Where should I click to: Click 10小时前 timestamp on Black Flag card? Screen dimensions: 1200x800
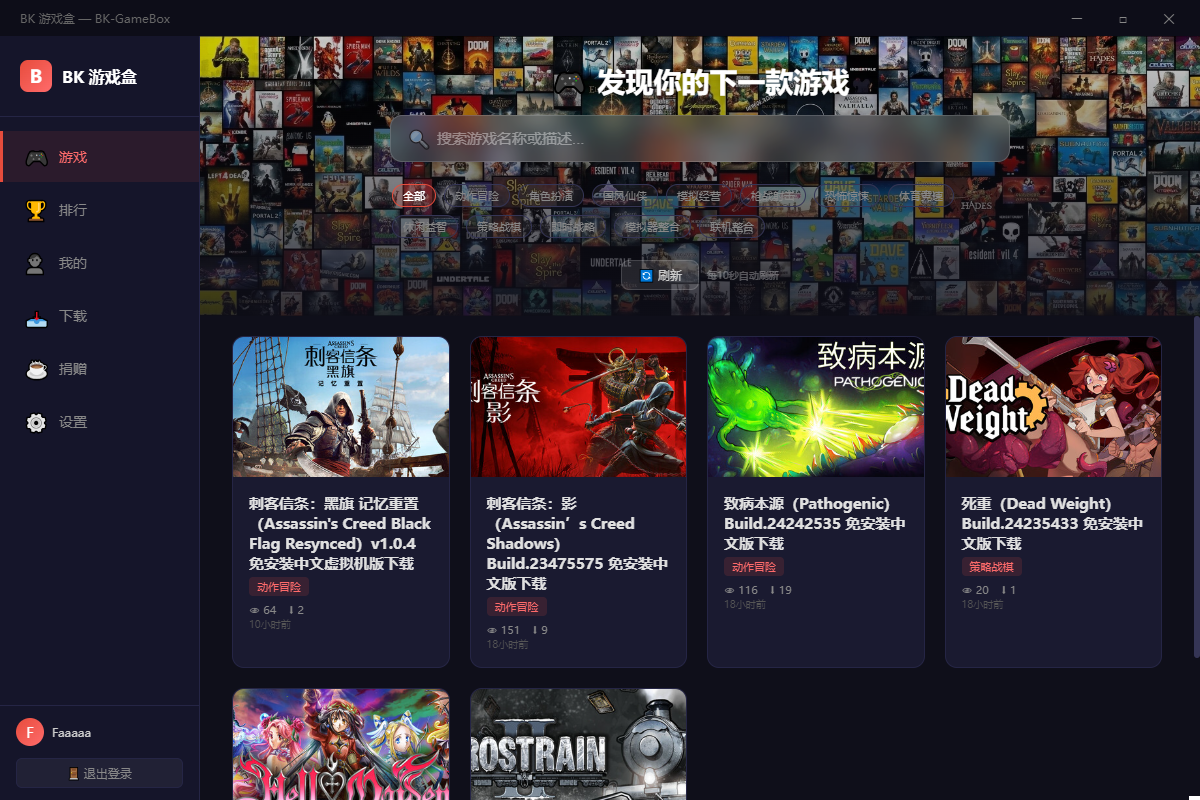[270, 624]
